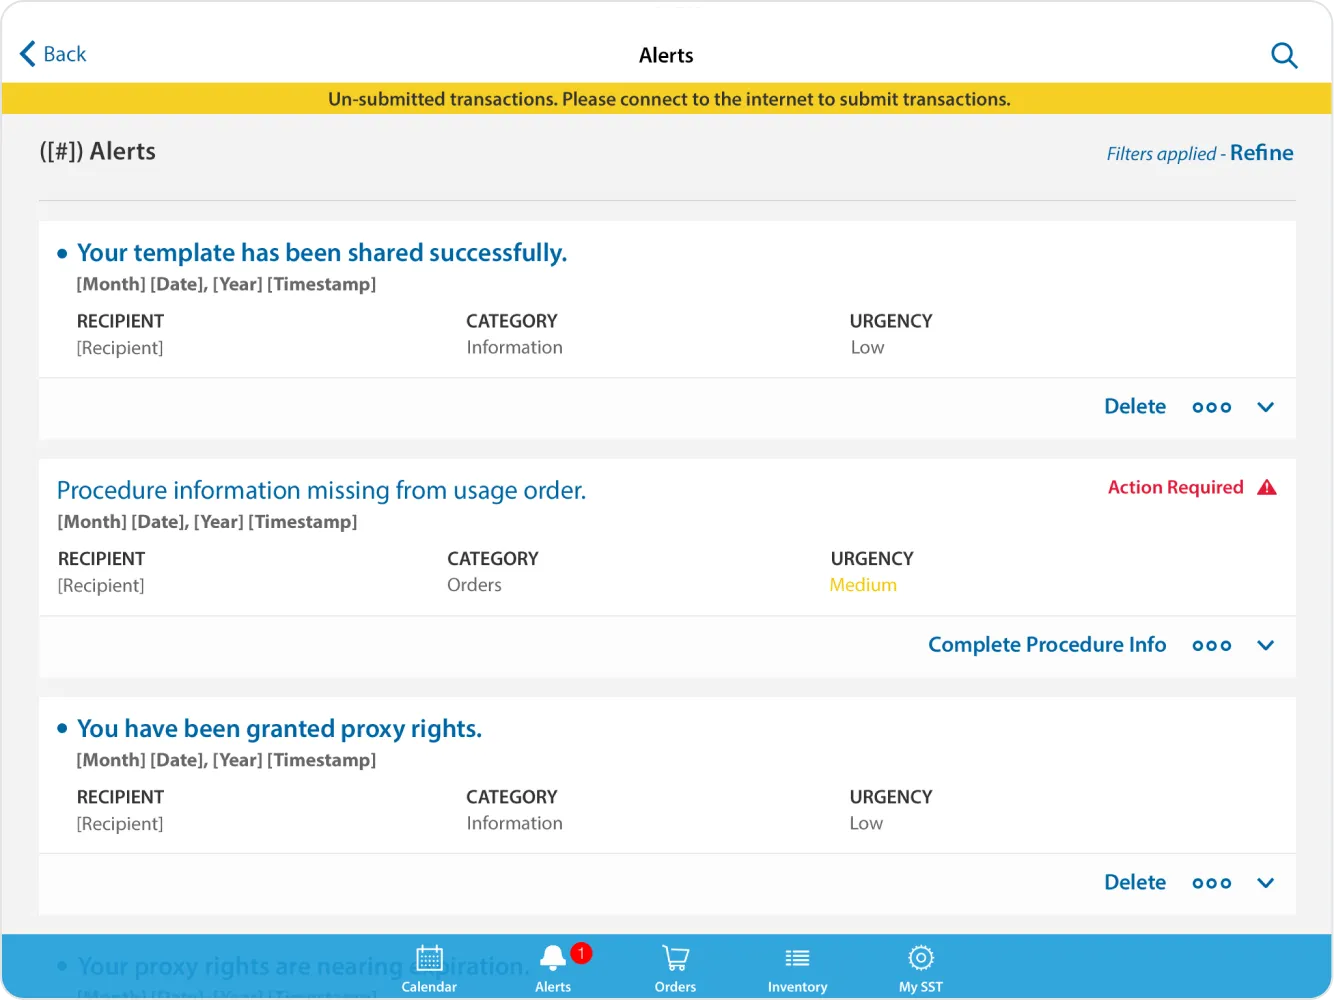The image size is (1334, 1000).
Task: Switch to the Calendar tab
Action: (429, 969)
